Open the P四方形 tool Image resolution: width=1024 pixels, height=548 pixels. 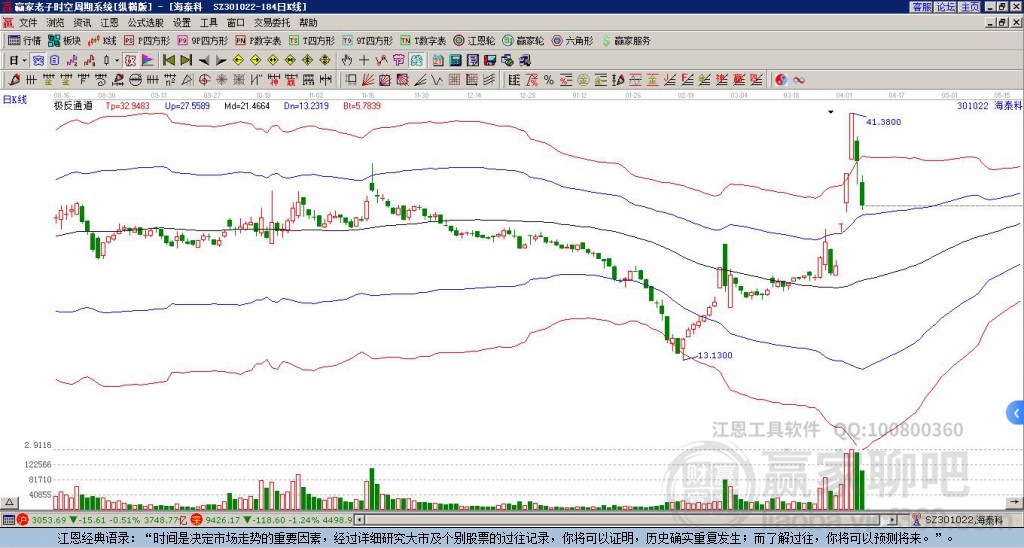point(146,40)
